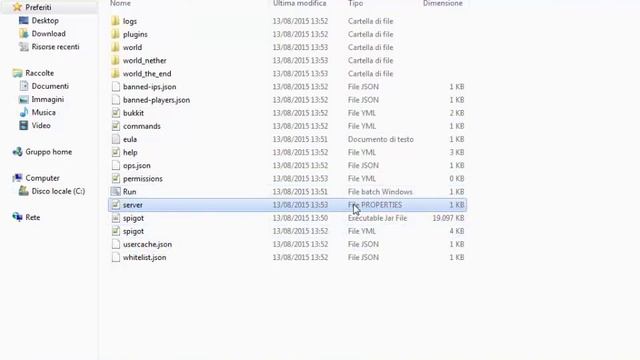Click the spigot Executable Jar file icon

pos(116,218)
